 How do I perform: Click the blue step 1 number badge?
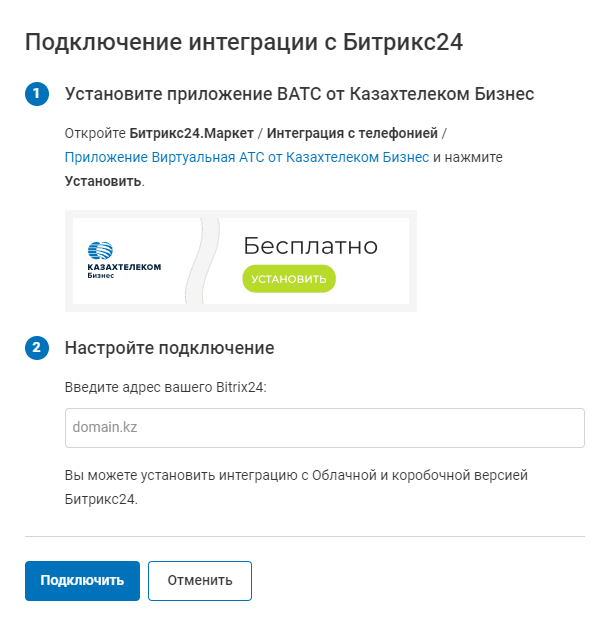(x=36, y=94)
